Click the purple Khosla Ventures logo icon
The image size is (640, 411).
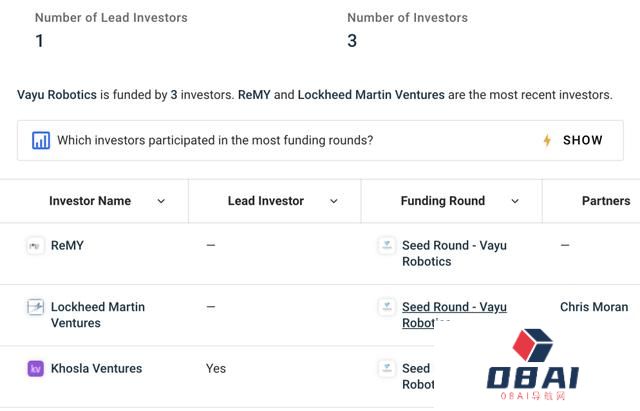coord(35,369)
